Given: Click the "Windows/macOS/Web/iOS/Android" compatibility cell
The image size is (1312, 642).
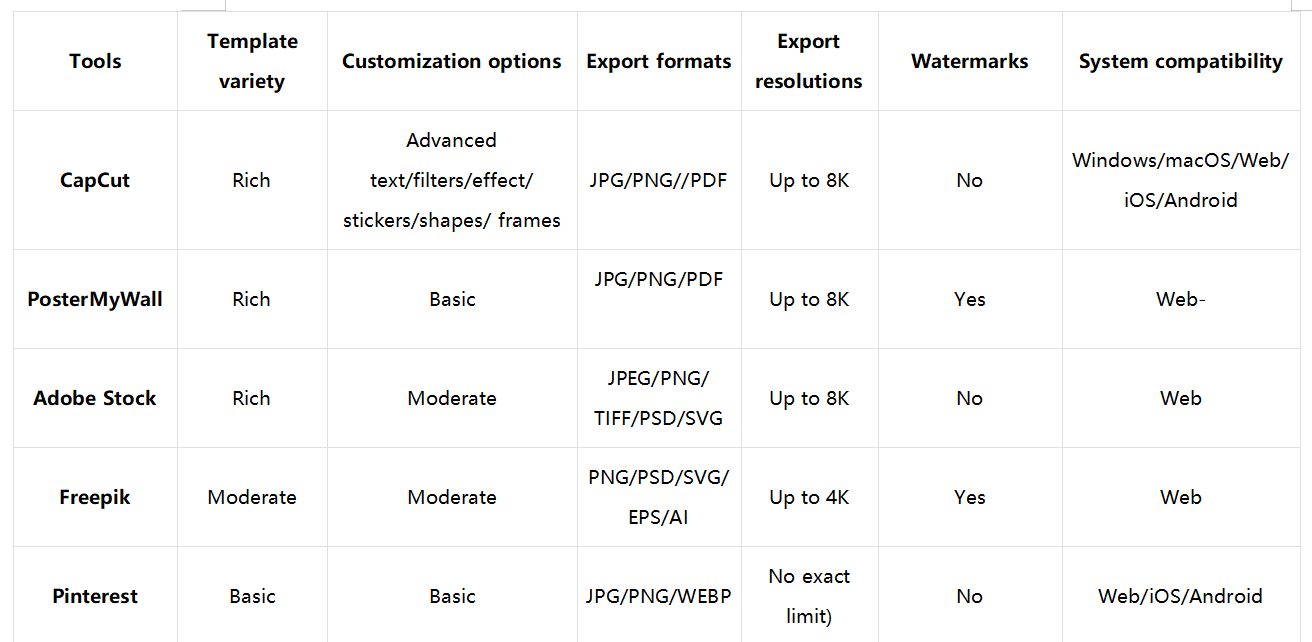Looking at the screenshot, I should click(1180, 180).
